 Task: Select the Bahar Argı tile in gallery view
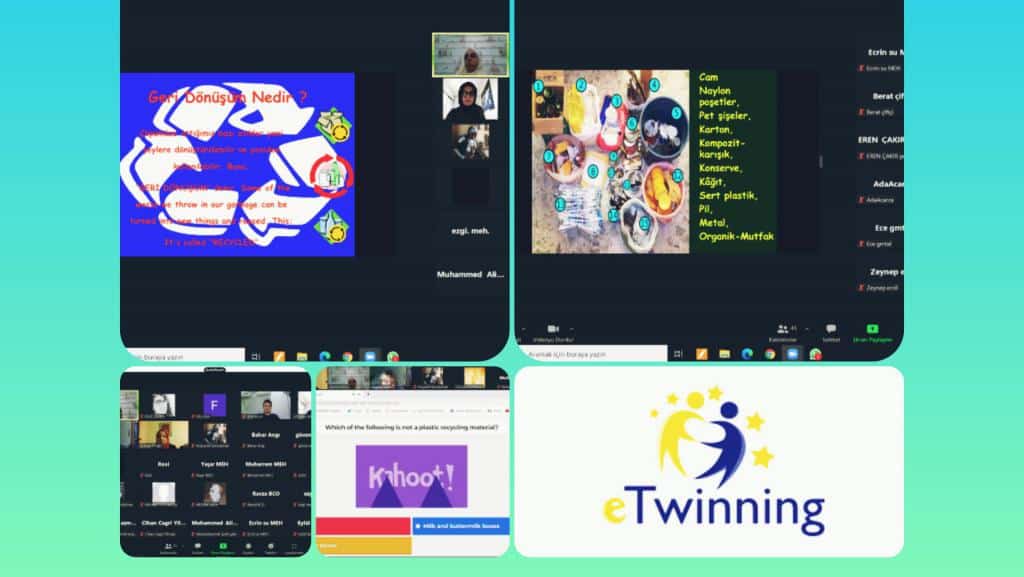(x=265, y=435)
